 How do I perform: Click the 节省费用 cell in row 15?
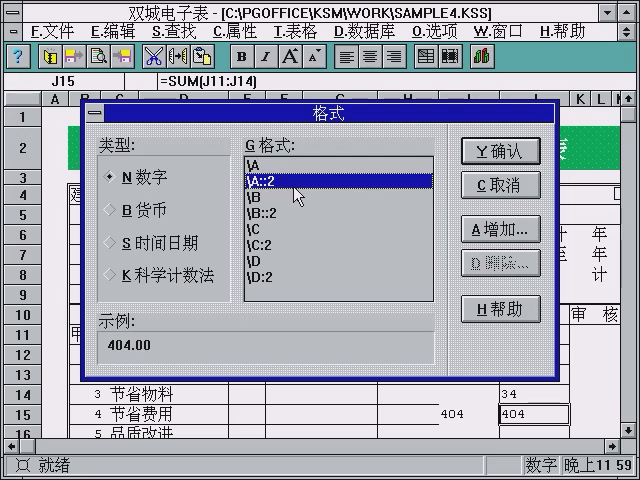(141, 414)
